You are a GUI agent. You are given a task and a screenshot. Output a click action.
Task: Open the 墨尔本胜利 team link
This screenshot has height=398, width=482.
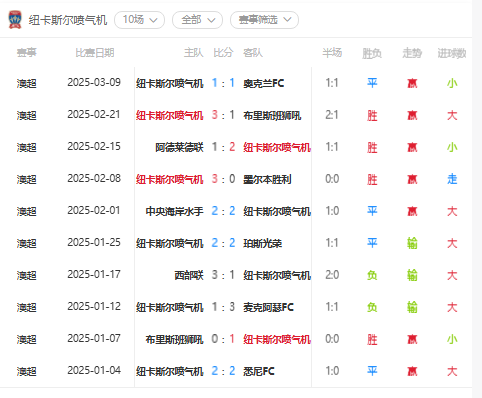point(267,179)
